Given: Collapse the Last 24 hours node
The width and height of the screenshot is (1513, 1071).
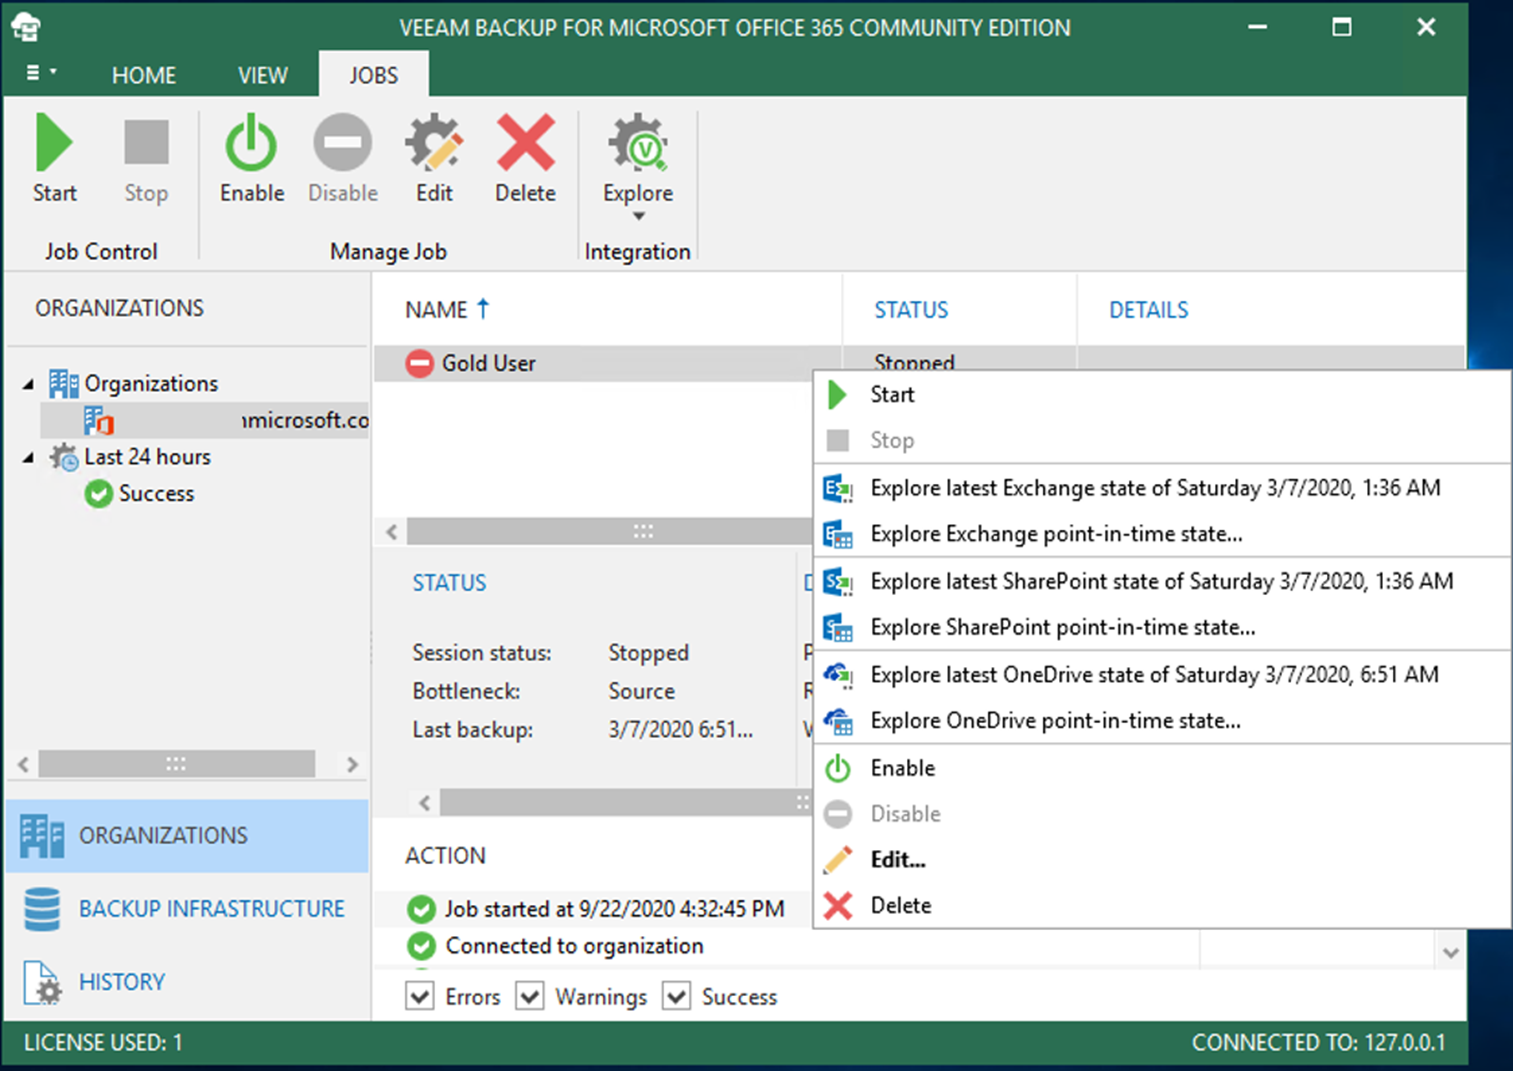Looking at the screenshot, I should coord(28,458).
